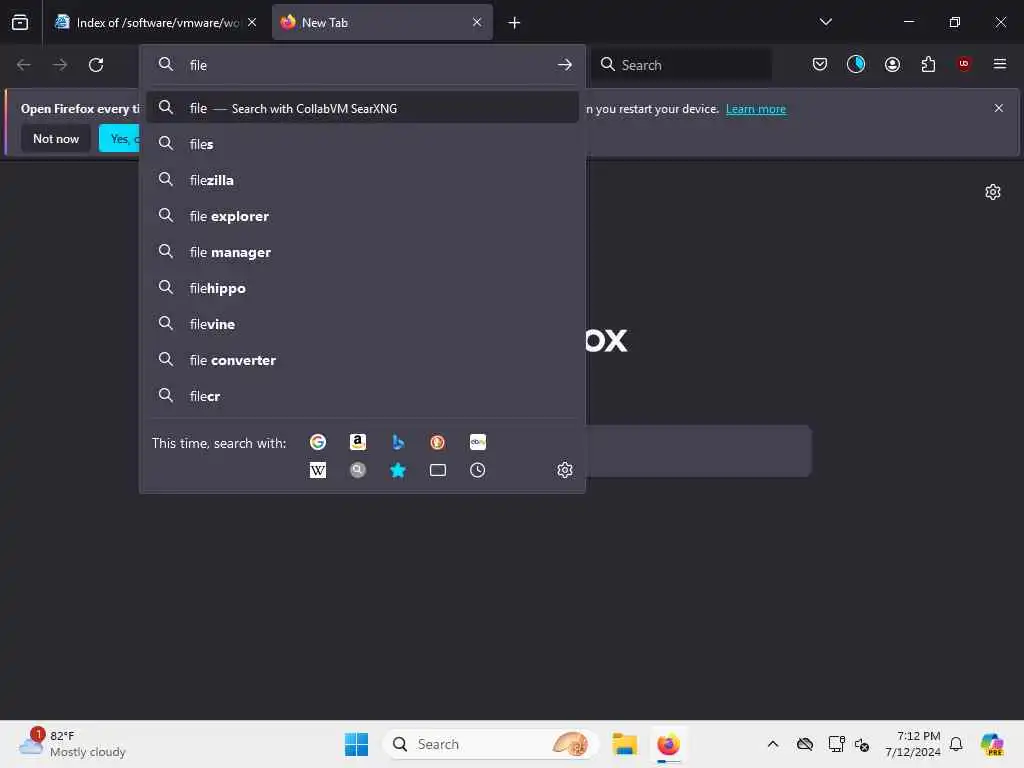Search with Google one-off engine icon
The height and width of the screenshot is (768, 1024).
pos(317,442)
